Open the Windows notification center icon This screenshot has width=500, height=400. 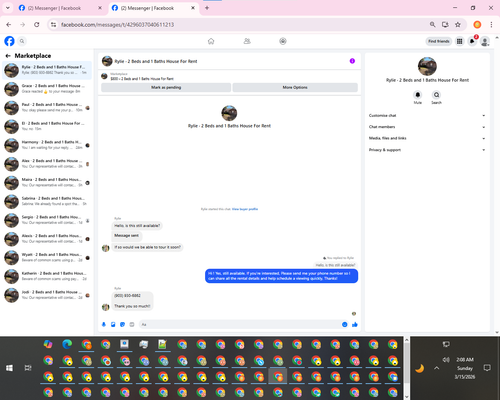pyautogui.click(x=487, y=368)
